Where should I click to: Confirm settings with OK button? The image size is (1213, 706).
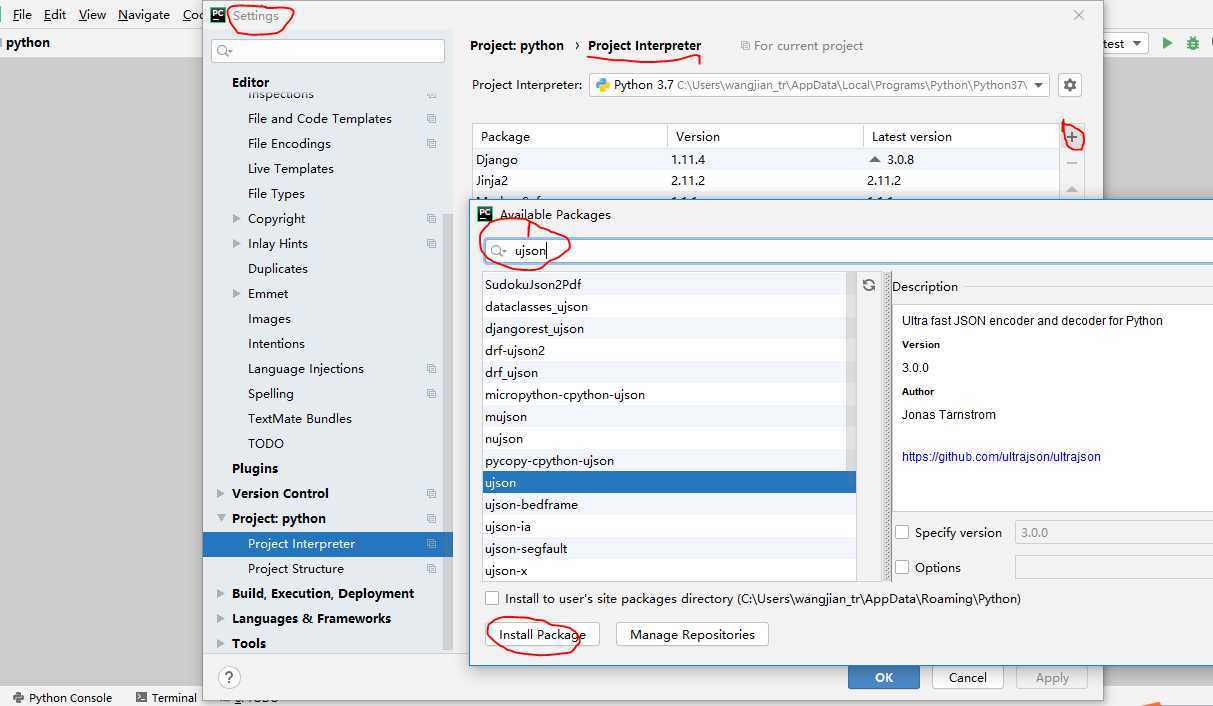pos(884,677)
